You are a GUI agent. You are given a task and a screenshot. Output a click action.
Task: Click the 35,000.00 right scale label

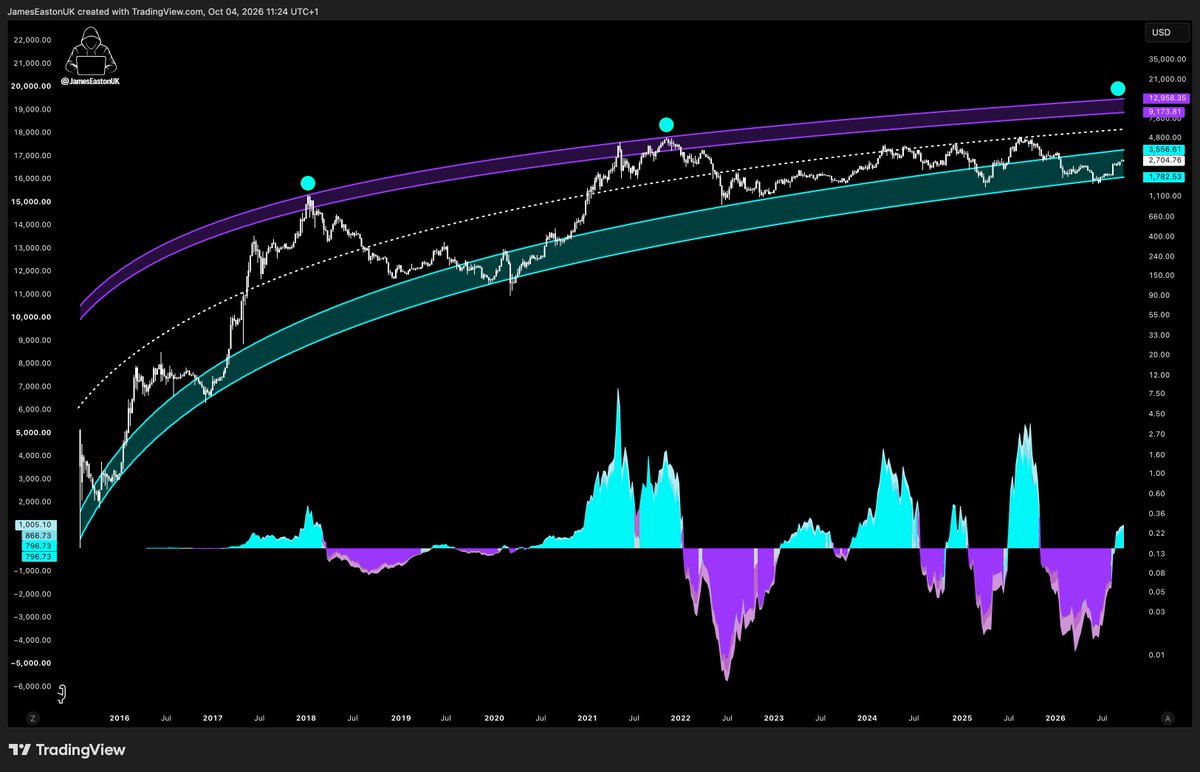pos(1167,58)
